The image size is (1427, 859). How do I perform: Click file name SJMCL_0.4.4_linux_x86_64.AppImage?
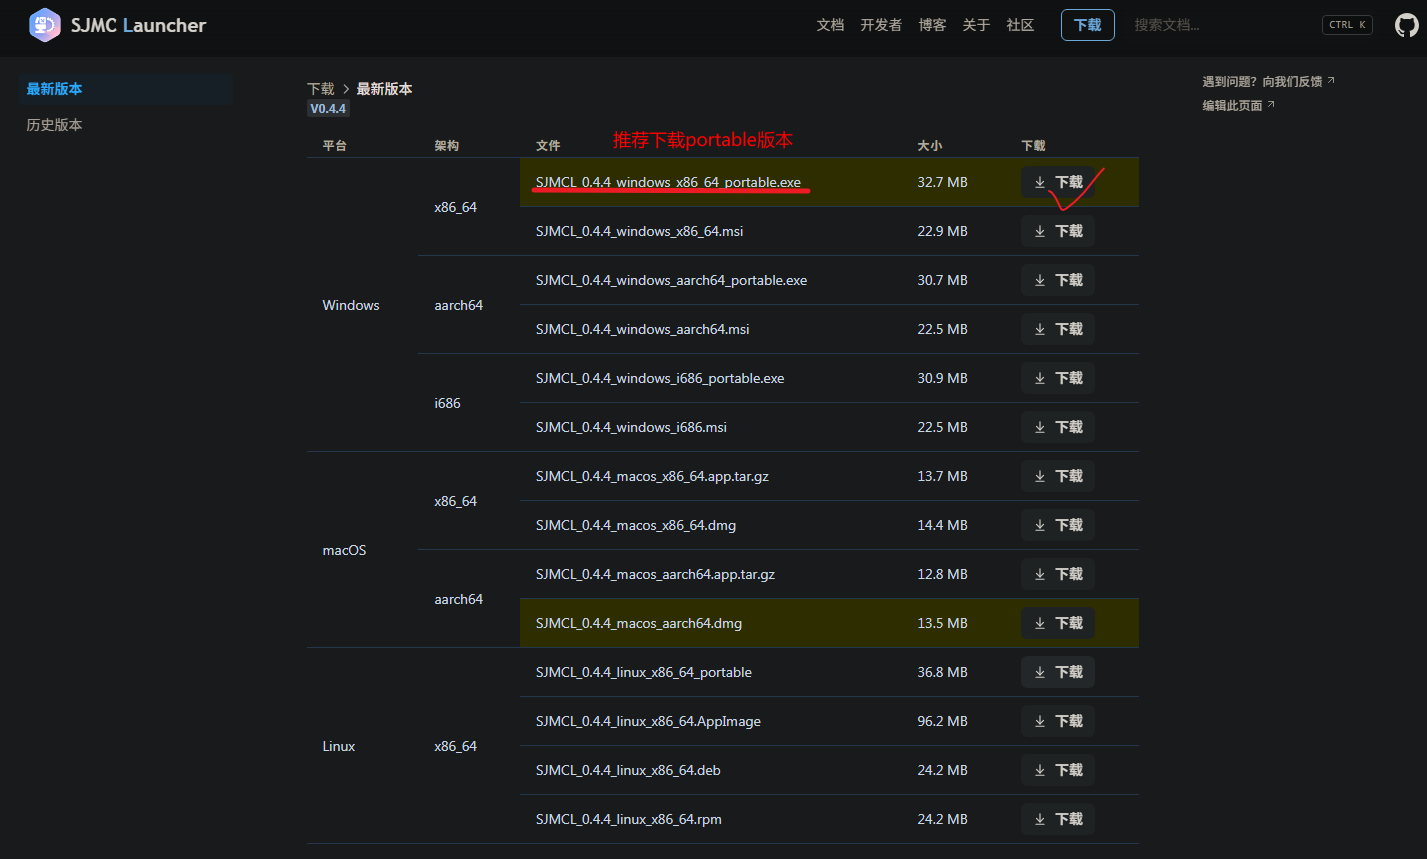[648, 721]
